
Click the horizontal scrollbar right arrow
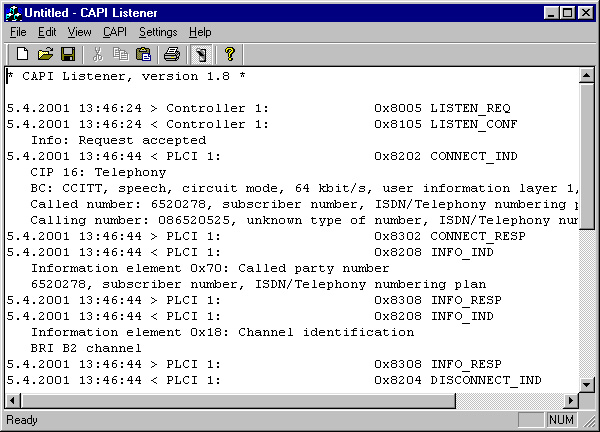pyautogui.click(x=571, y=401)
